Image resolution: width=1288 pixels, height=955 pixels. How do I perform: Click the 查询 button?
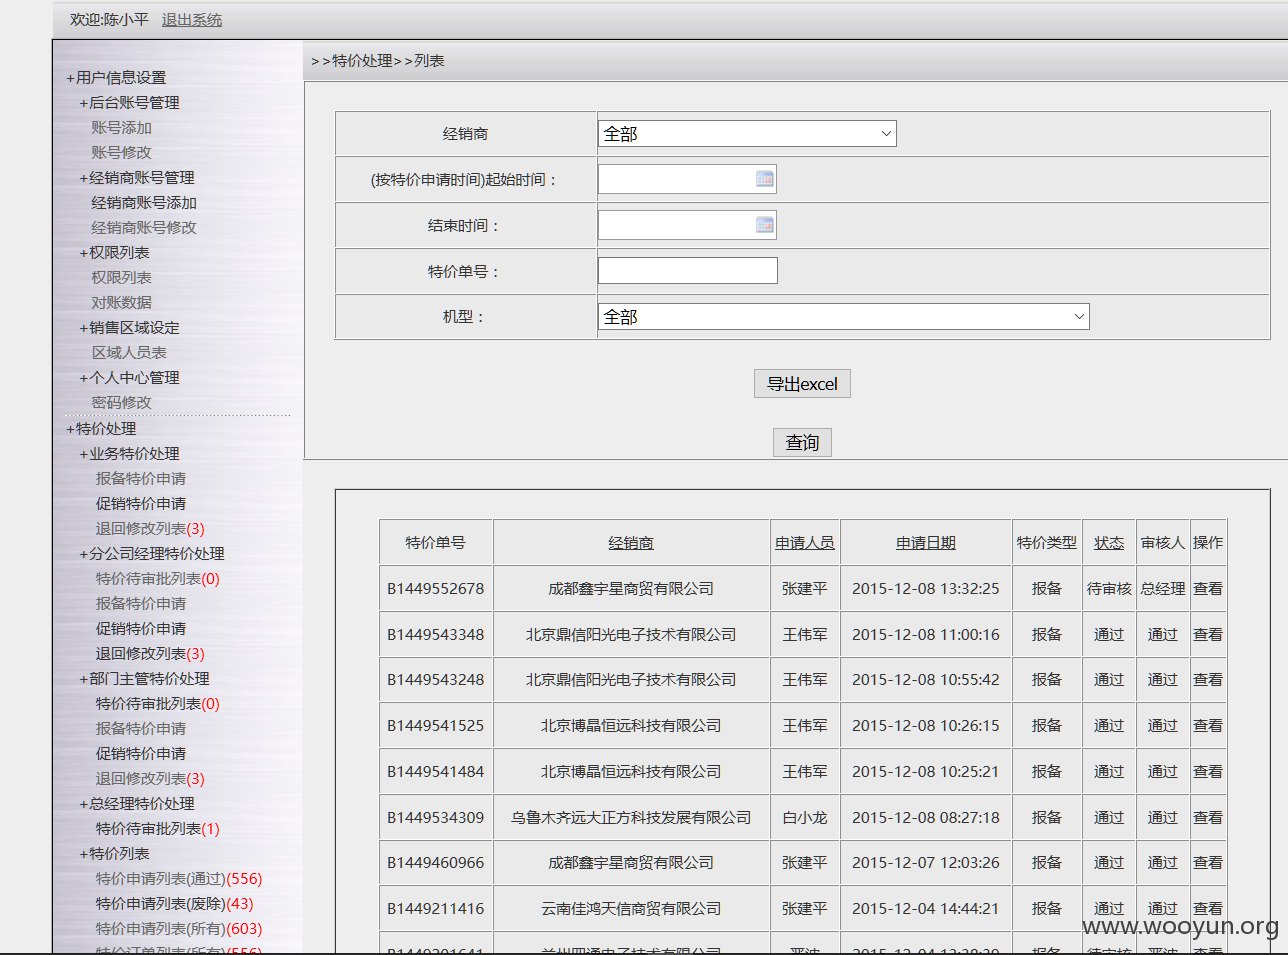(802, 442)
